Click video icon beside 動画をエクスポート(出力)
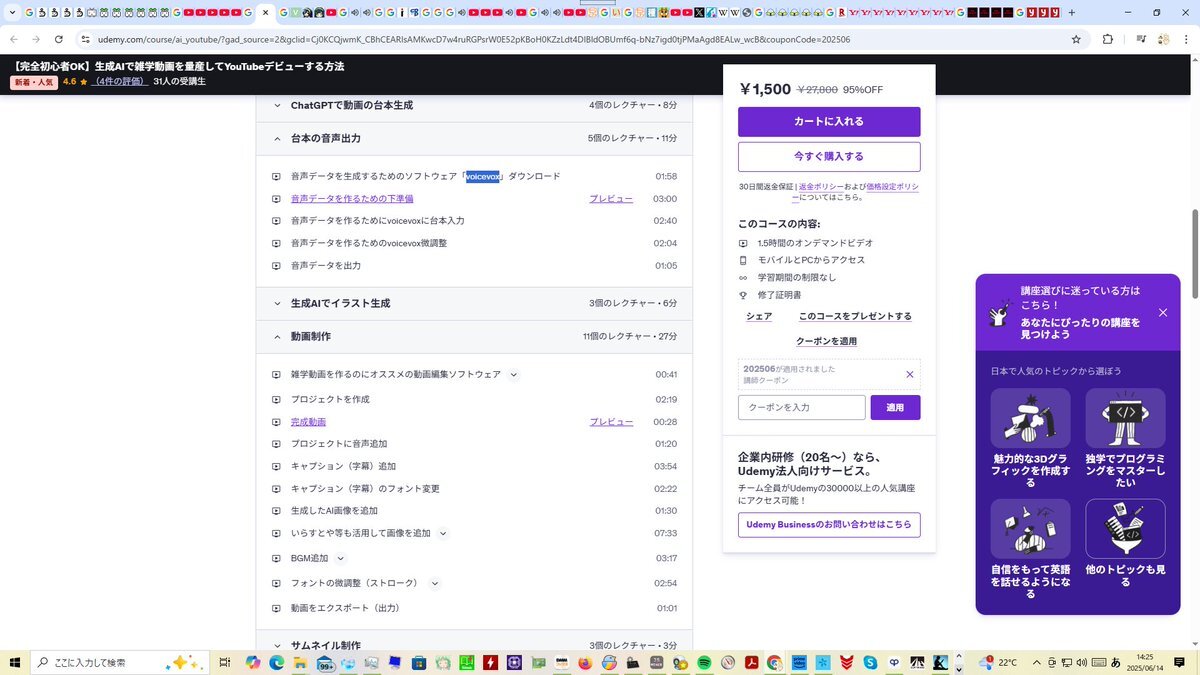 (277, 608)
